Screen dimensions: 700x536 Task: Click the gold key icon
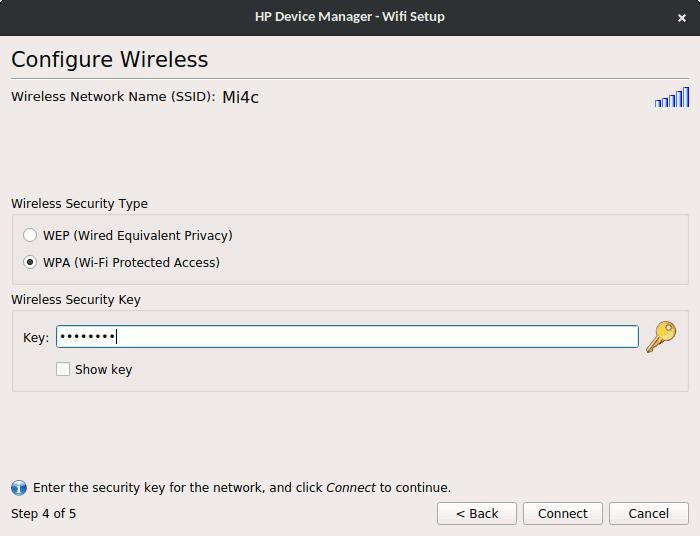coord(660,337)
